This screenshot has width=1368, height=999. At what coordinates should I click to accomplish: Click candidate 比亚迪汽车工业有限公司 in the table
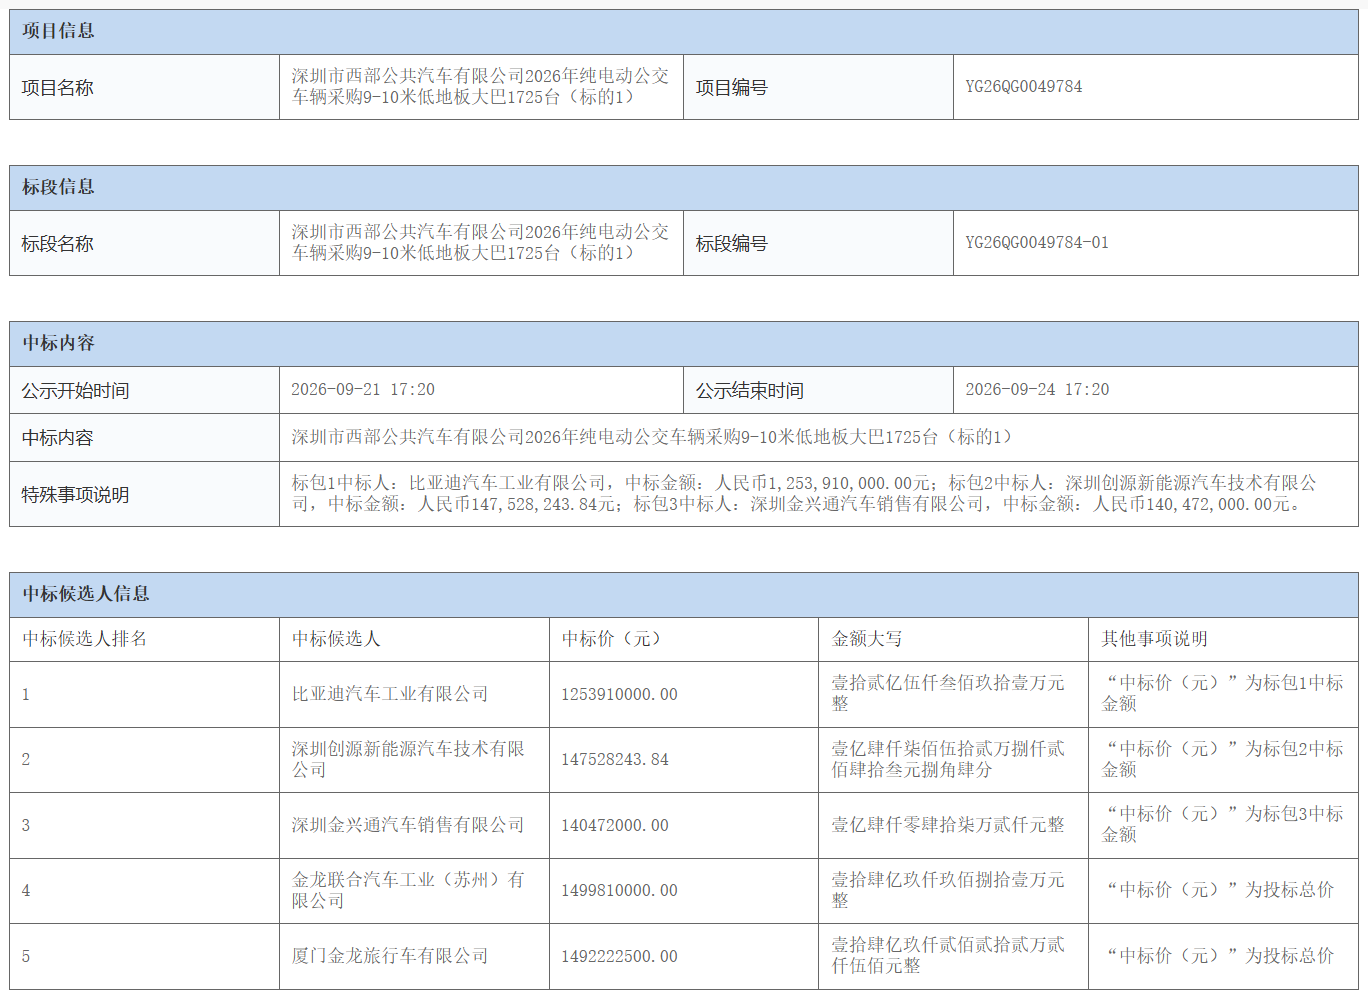tap(390, 694)
